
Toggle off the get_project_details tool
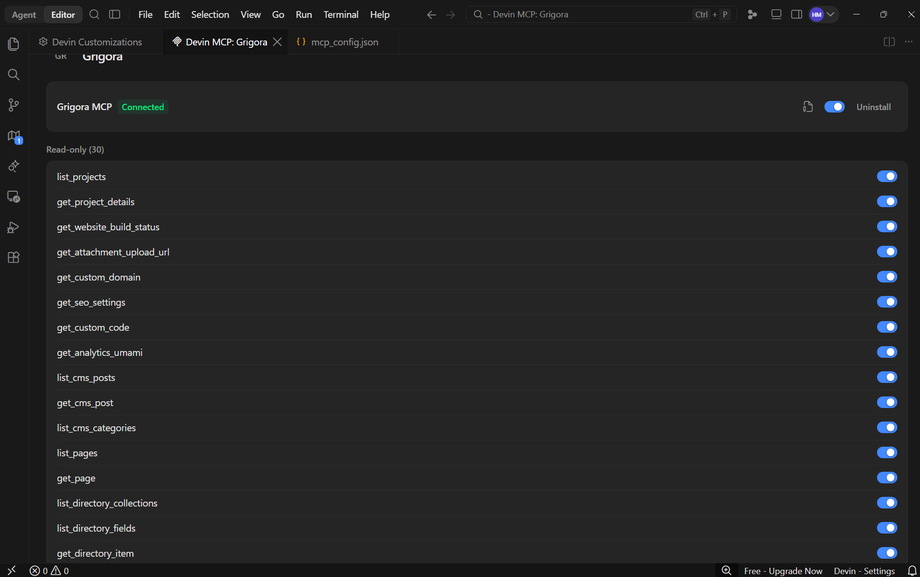887,202
